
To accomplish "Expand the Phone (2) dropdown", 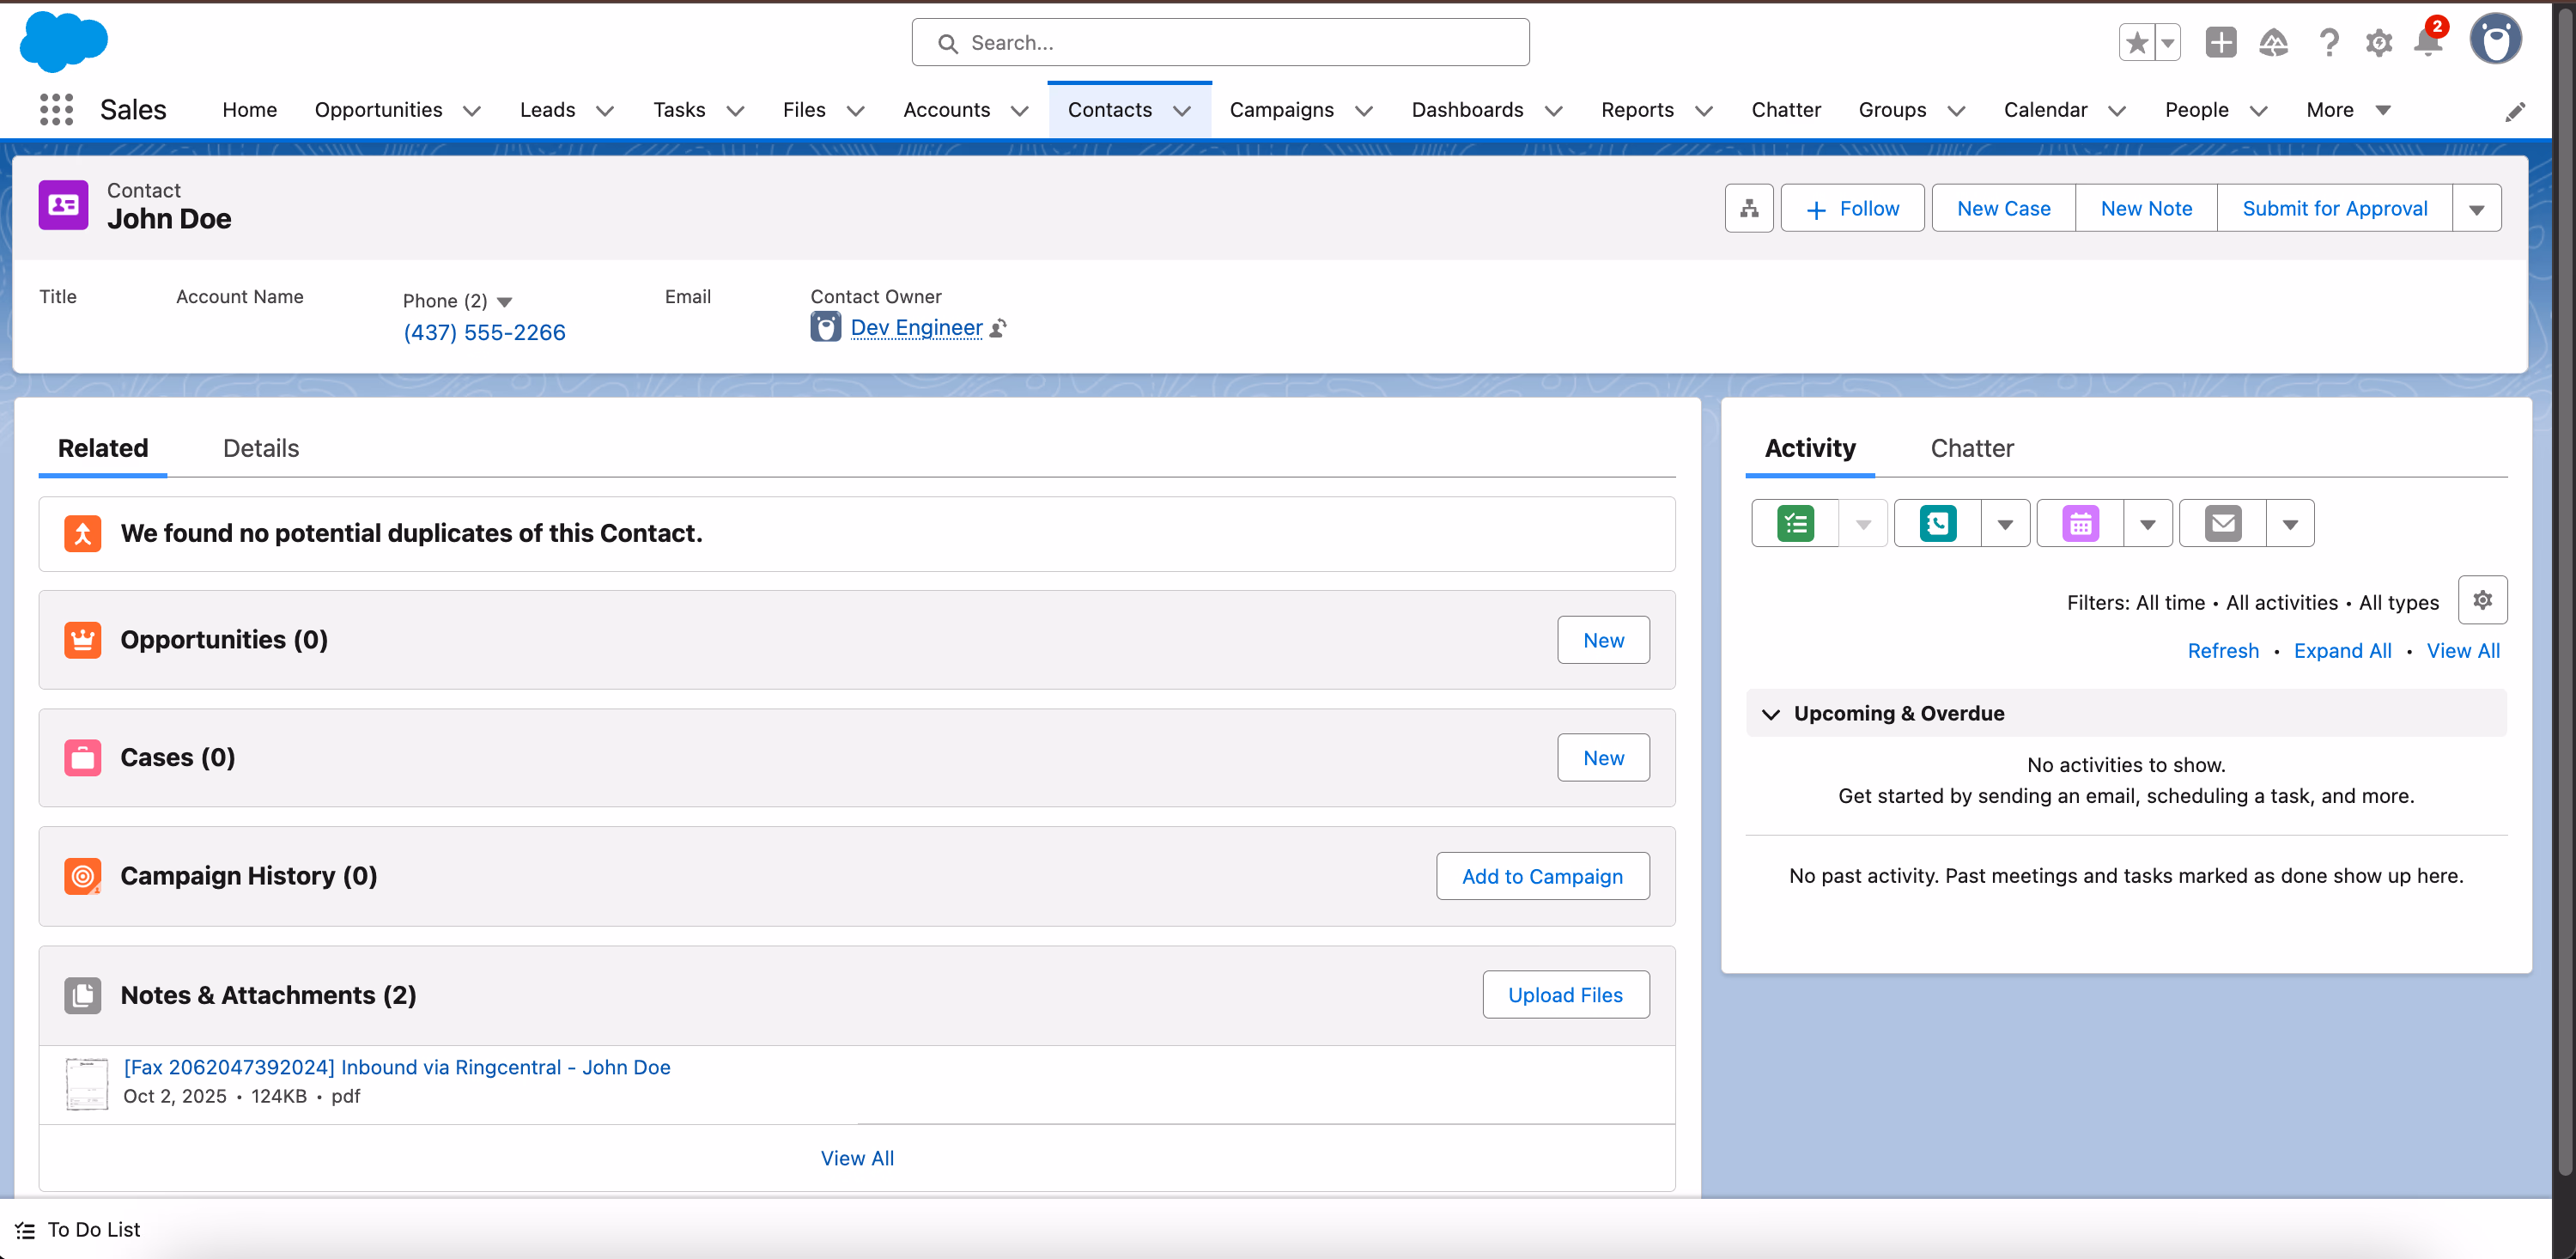I will tap(505, 301).
